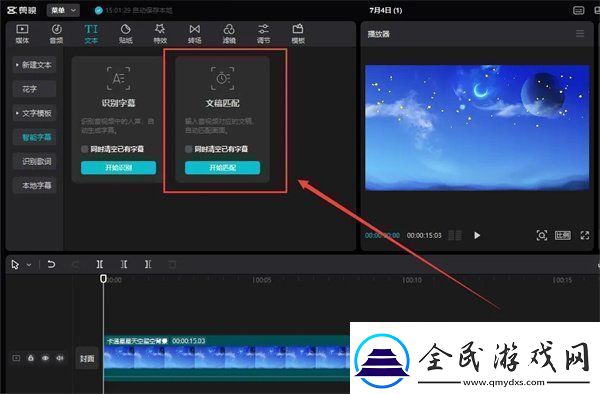This screenshot has width=600, height=394.
Task: Click the total duration 00:00:15:03 in player
Action: tap(424, 235)
